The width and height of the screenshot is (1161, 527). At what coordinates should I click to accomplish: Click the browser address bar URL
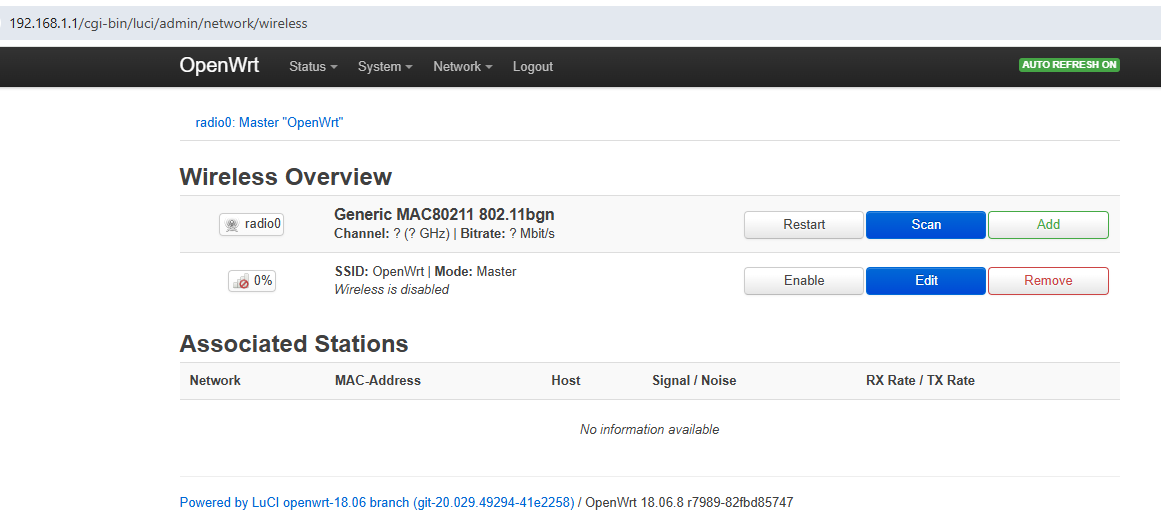click(158, 24)
